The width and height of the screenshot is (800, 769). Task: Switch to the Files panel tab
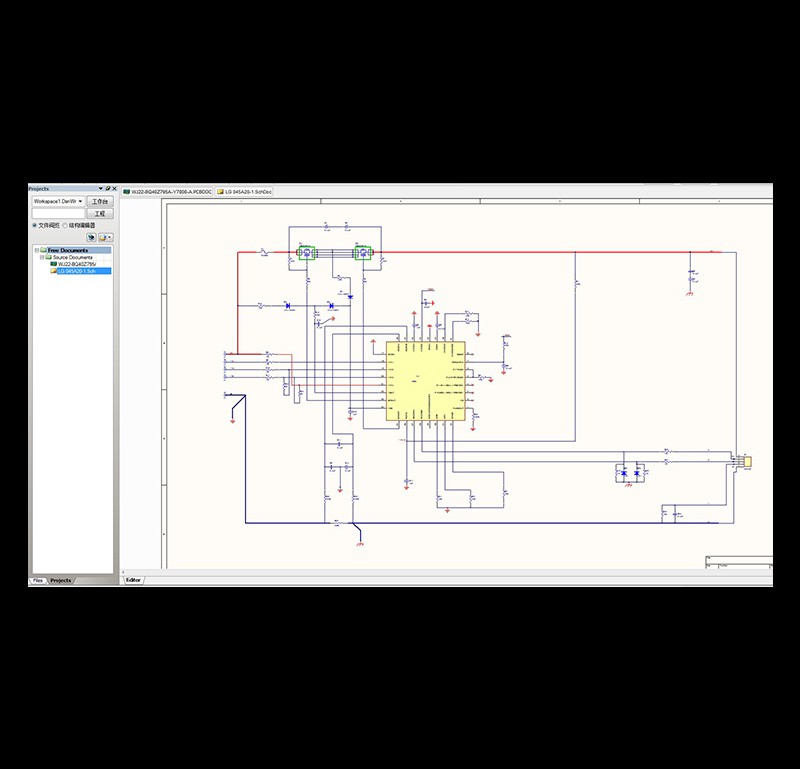[x=38, y=581]
